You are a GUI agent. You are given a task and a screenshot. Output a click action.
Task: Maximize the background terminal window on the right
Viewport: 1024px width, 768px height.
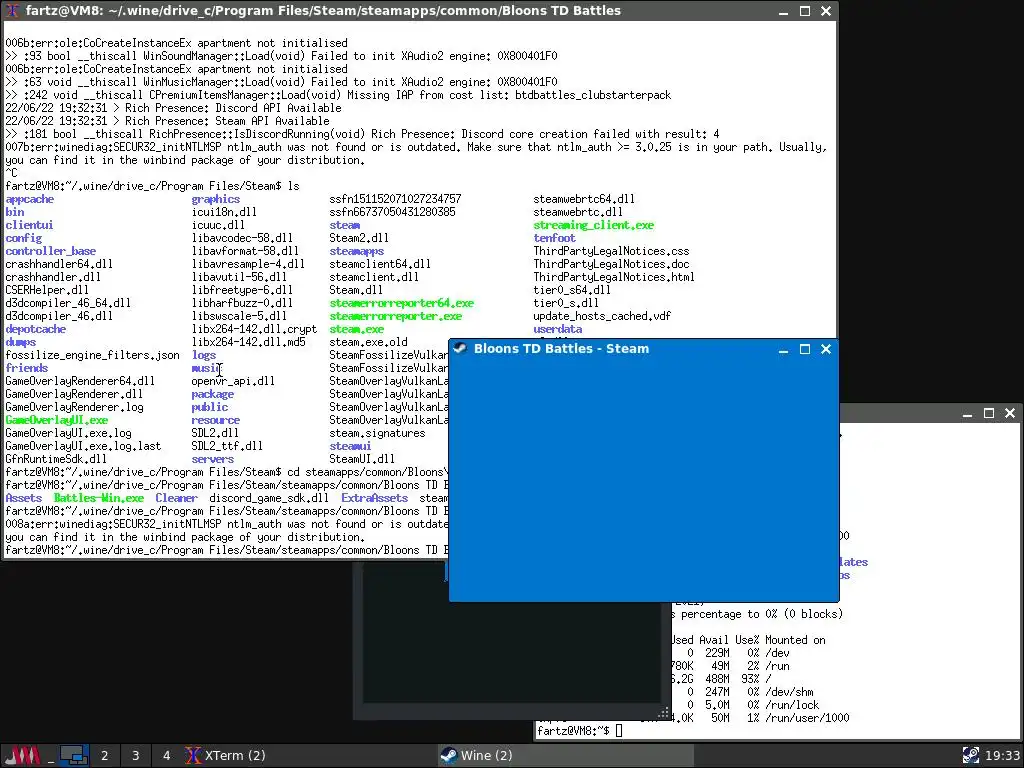click(989, 413)
